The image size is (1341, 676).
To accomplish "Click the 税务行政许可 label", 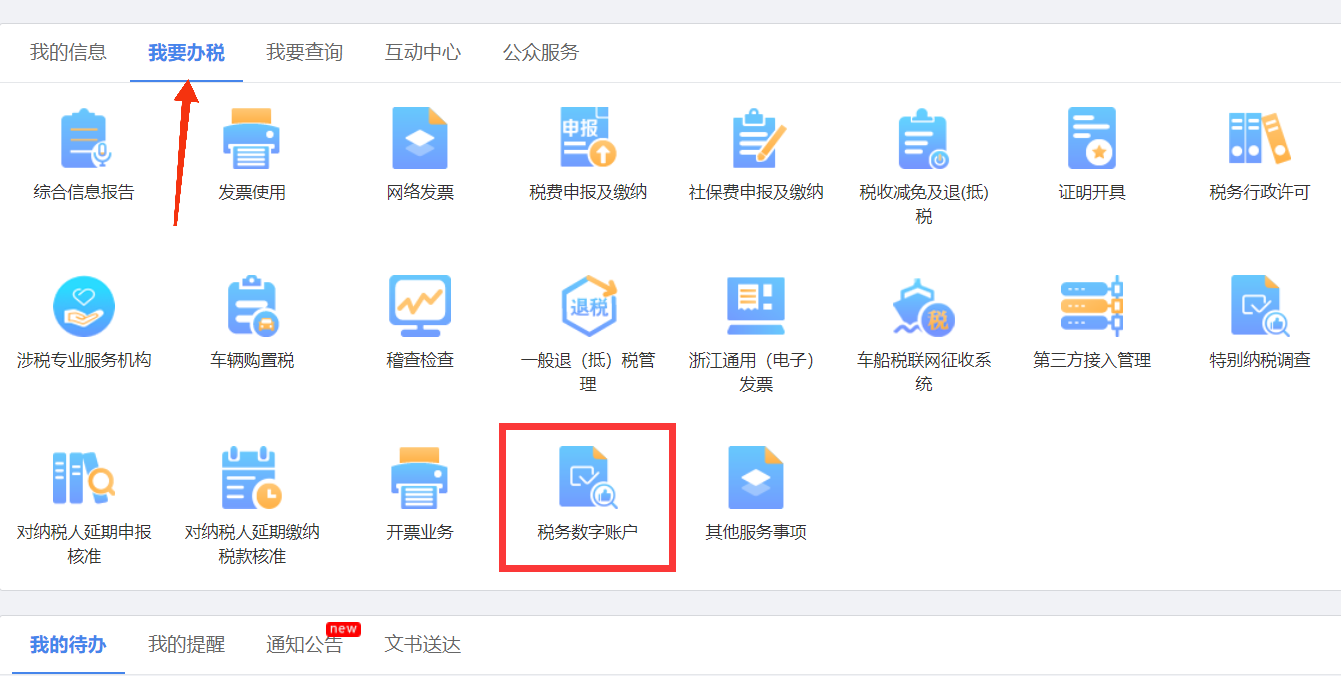I will (1260, 192).
